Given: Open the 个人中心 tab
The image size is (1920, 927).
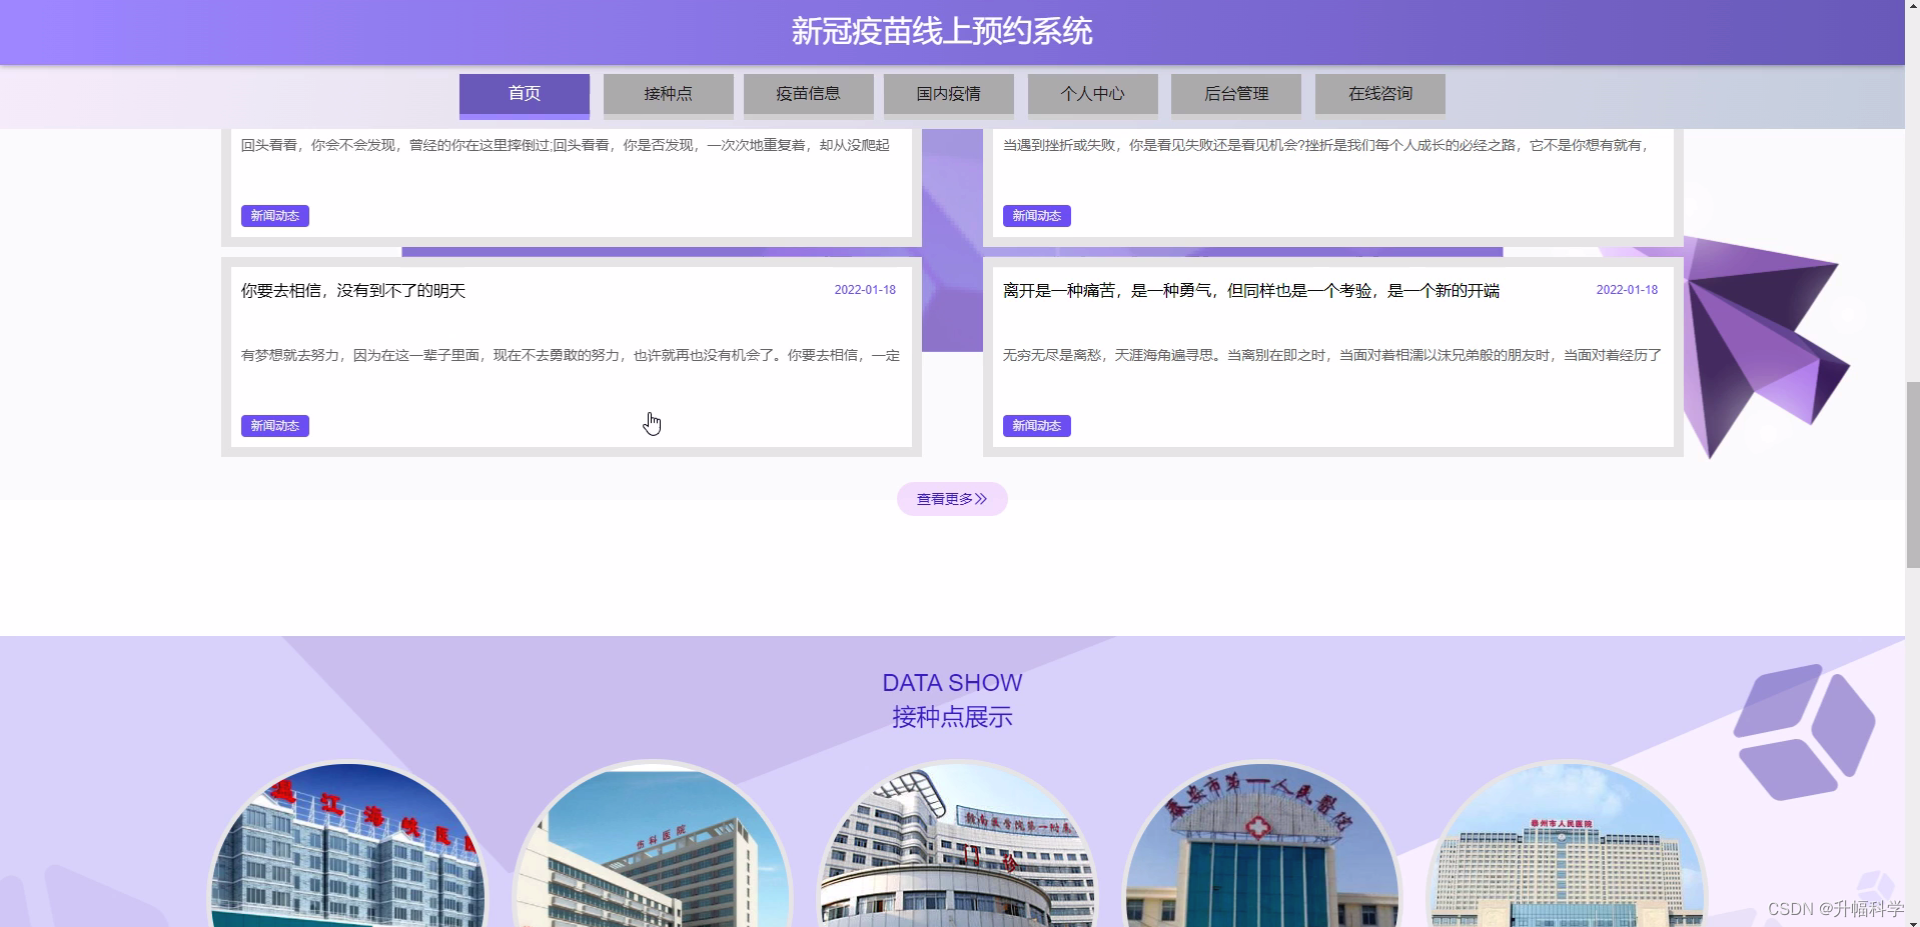Looking at the screenshot, I should [1093, 93].
